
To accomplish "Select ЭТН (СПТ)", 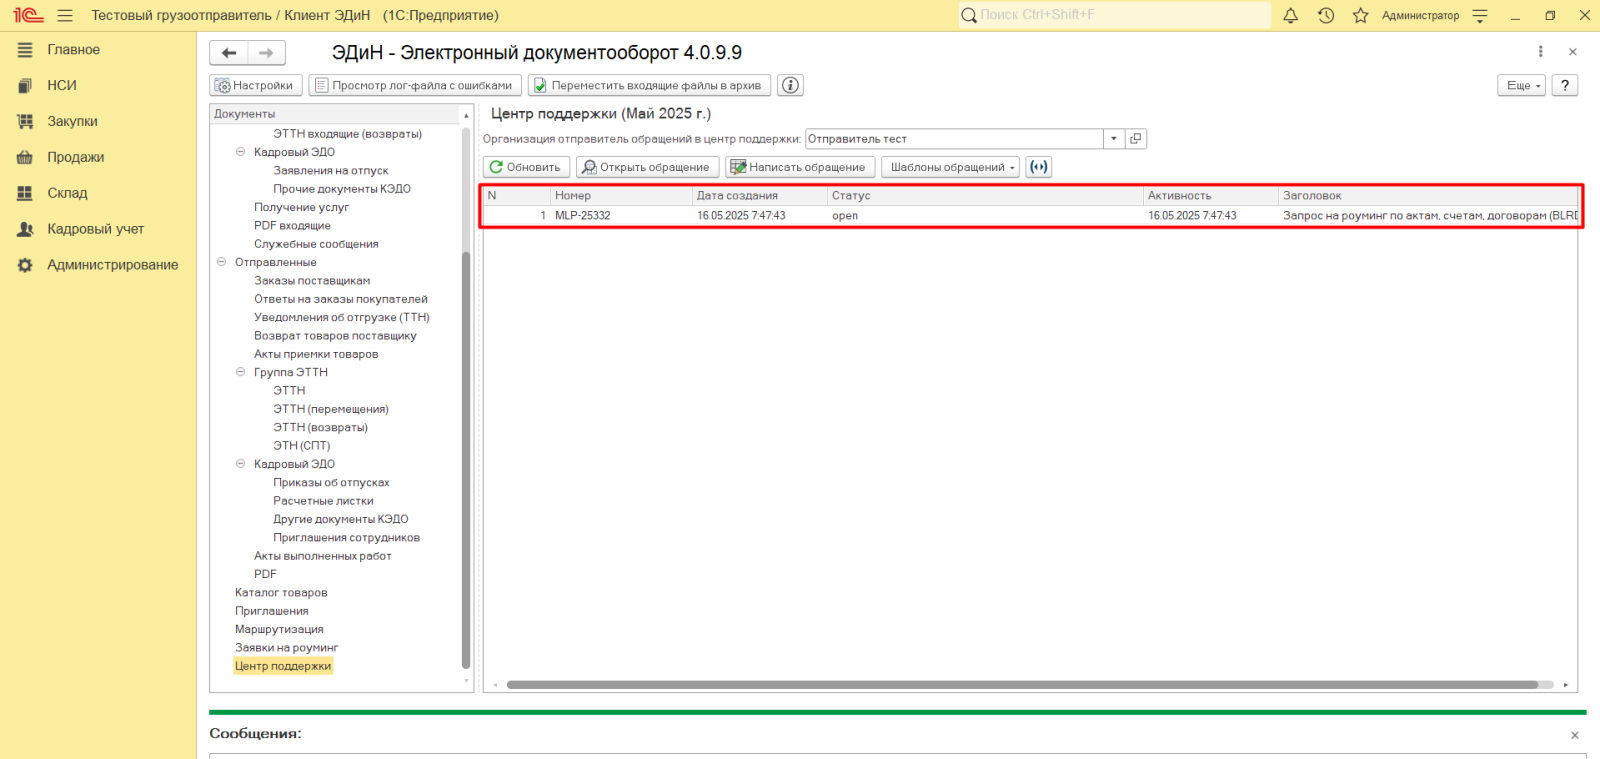I will 301,446.
